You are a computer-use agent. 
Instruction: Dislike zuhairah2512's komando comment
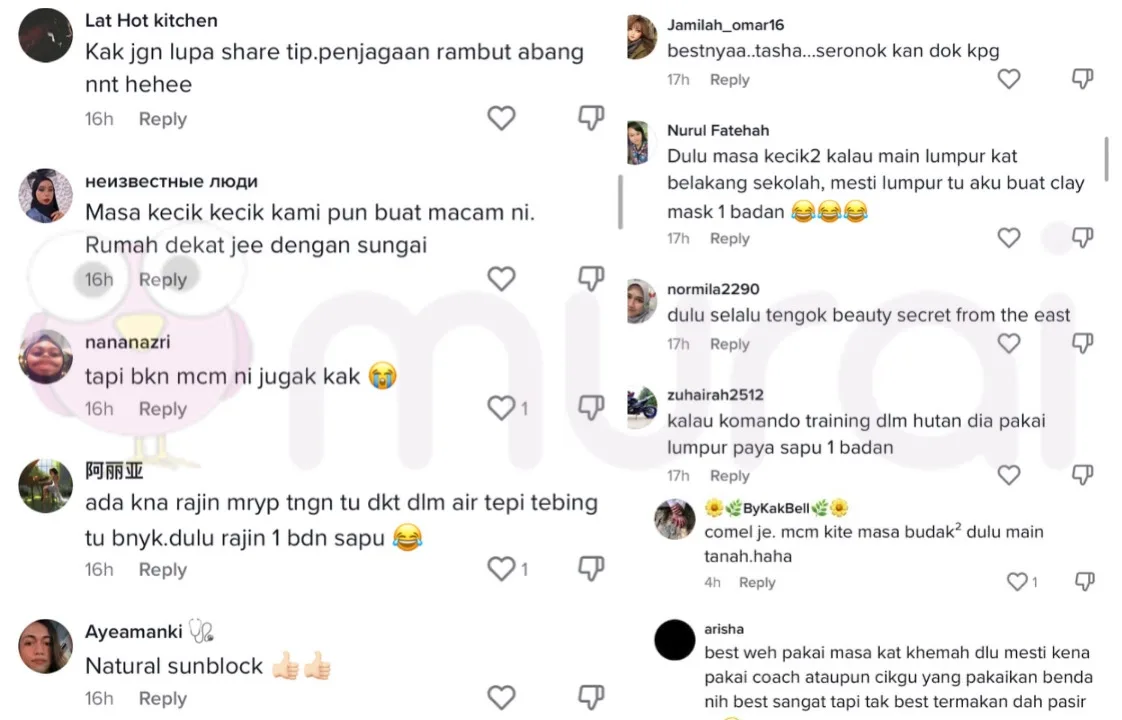[x=1082, y=475]
